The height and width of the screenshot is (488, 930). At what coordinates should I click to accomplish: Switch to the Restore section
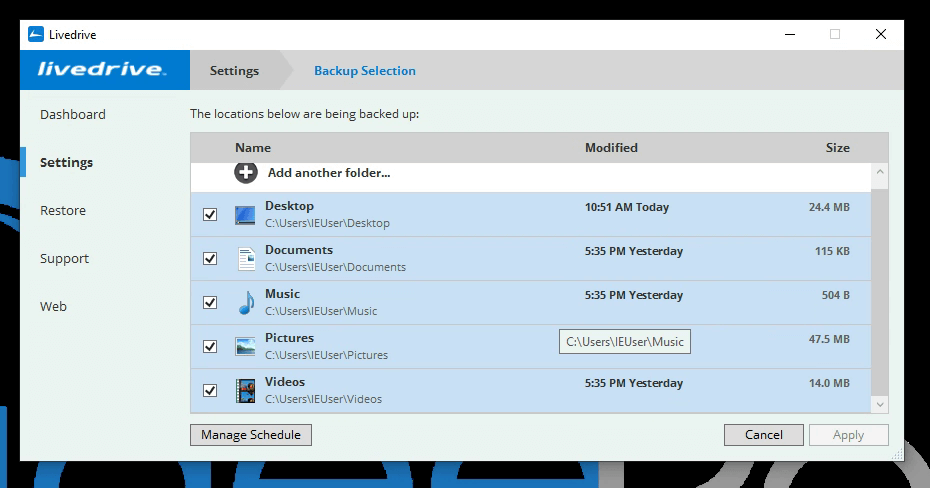63,211
